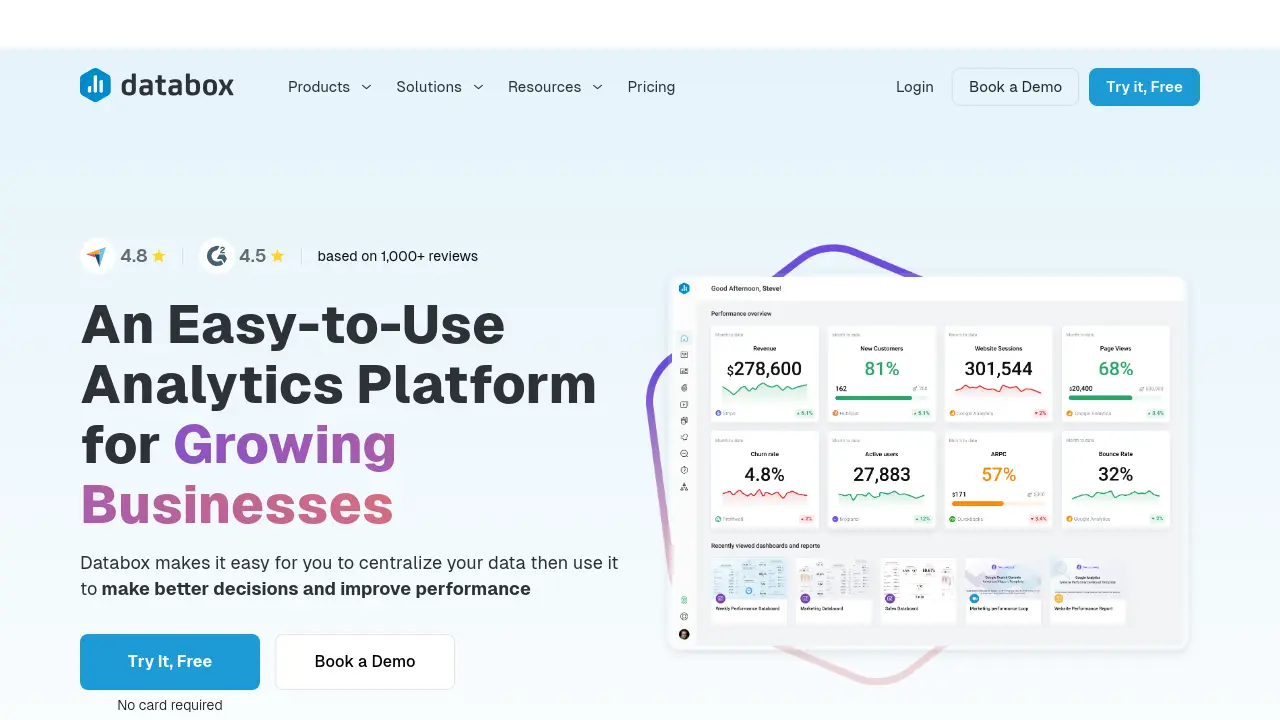The image size is (1280, 720).
Task: Click the Login link
Action: click(915, 87)
